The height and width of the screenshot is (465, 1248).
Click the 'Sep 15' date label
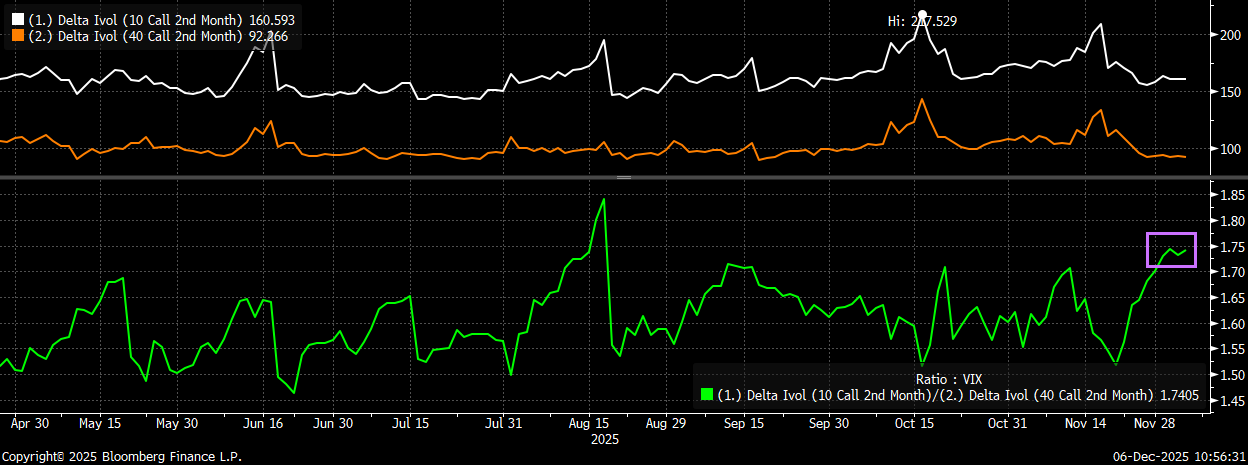(745, 424)
